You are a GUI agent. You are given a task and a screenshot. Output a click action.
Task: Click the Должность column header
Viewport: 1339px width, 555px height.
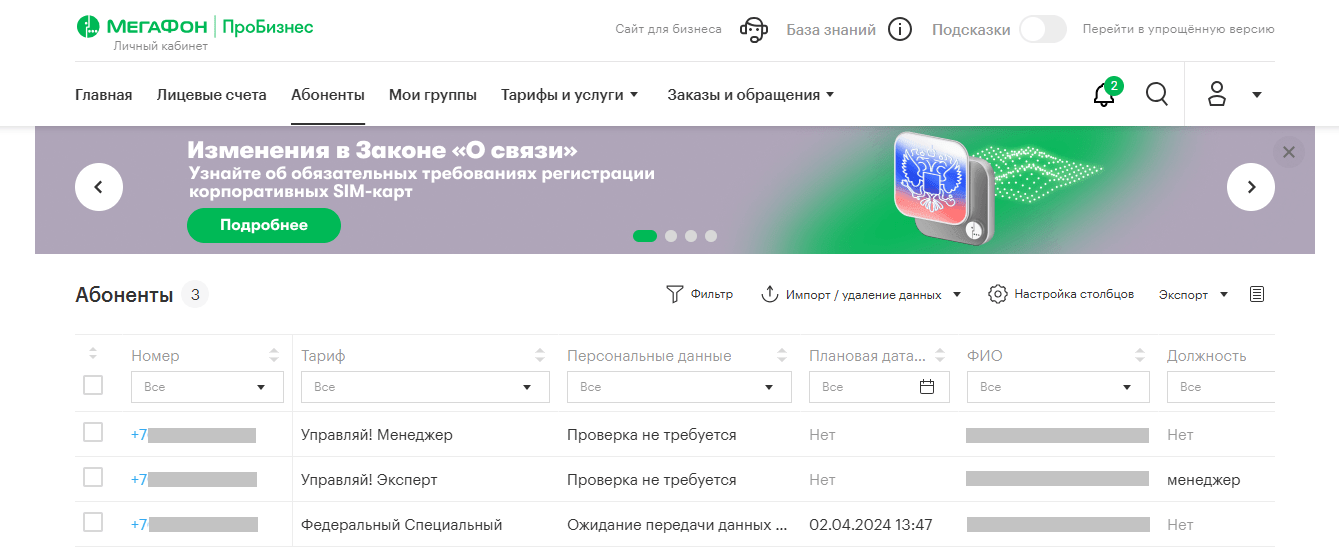[x=1207, y=356]
